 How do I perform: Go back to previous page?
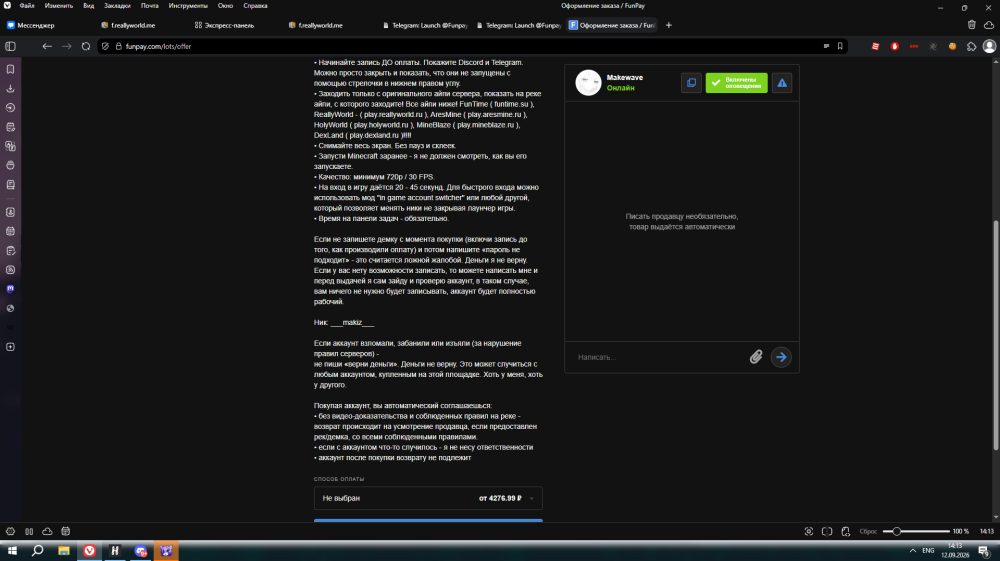(47, 47)
